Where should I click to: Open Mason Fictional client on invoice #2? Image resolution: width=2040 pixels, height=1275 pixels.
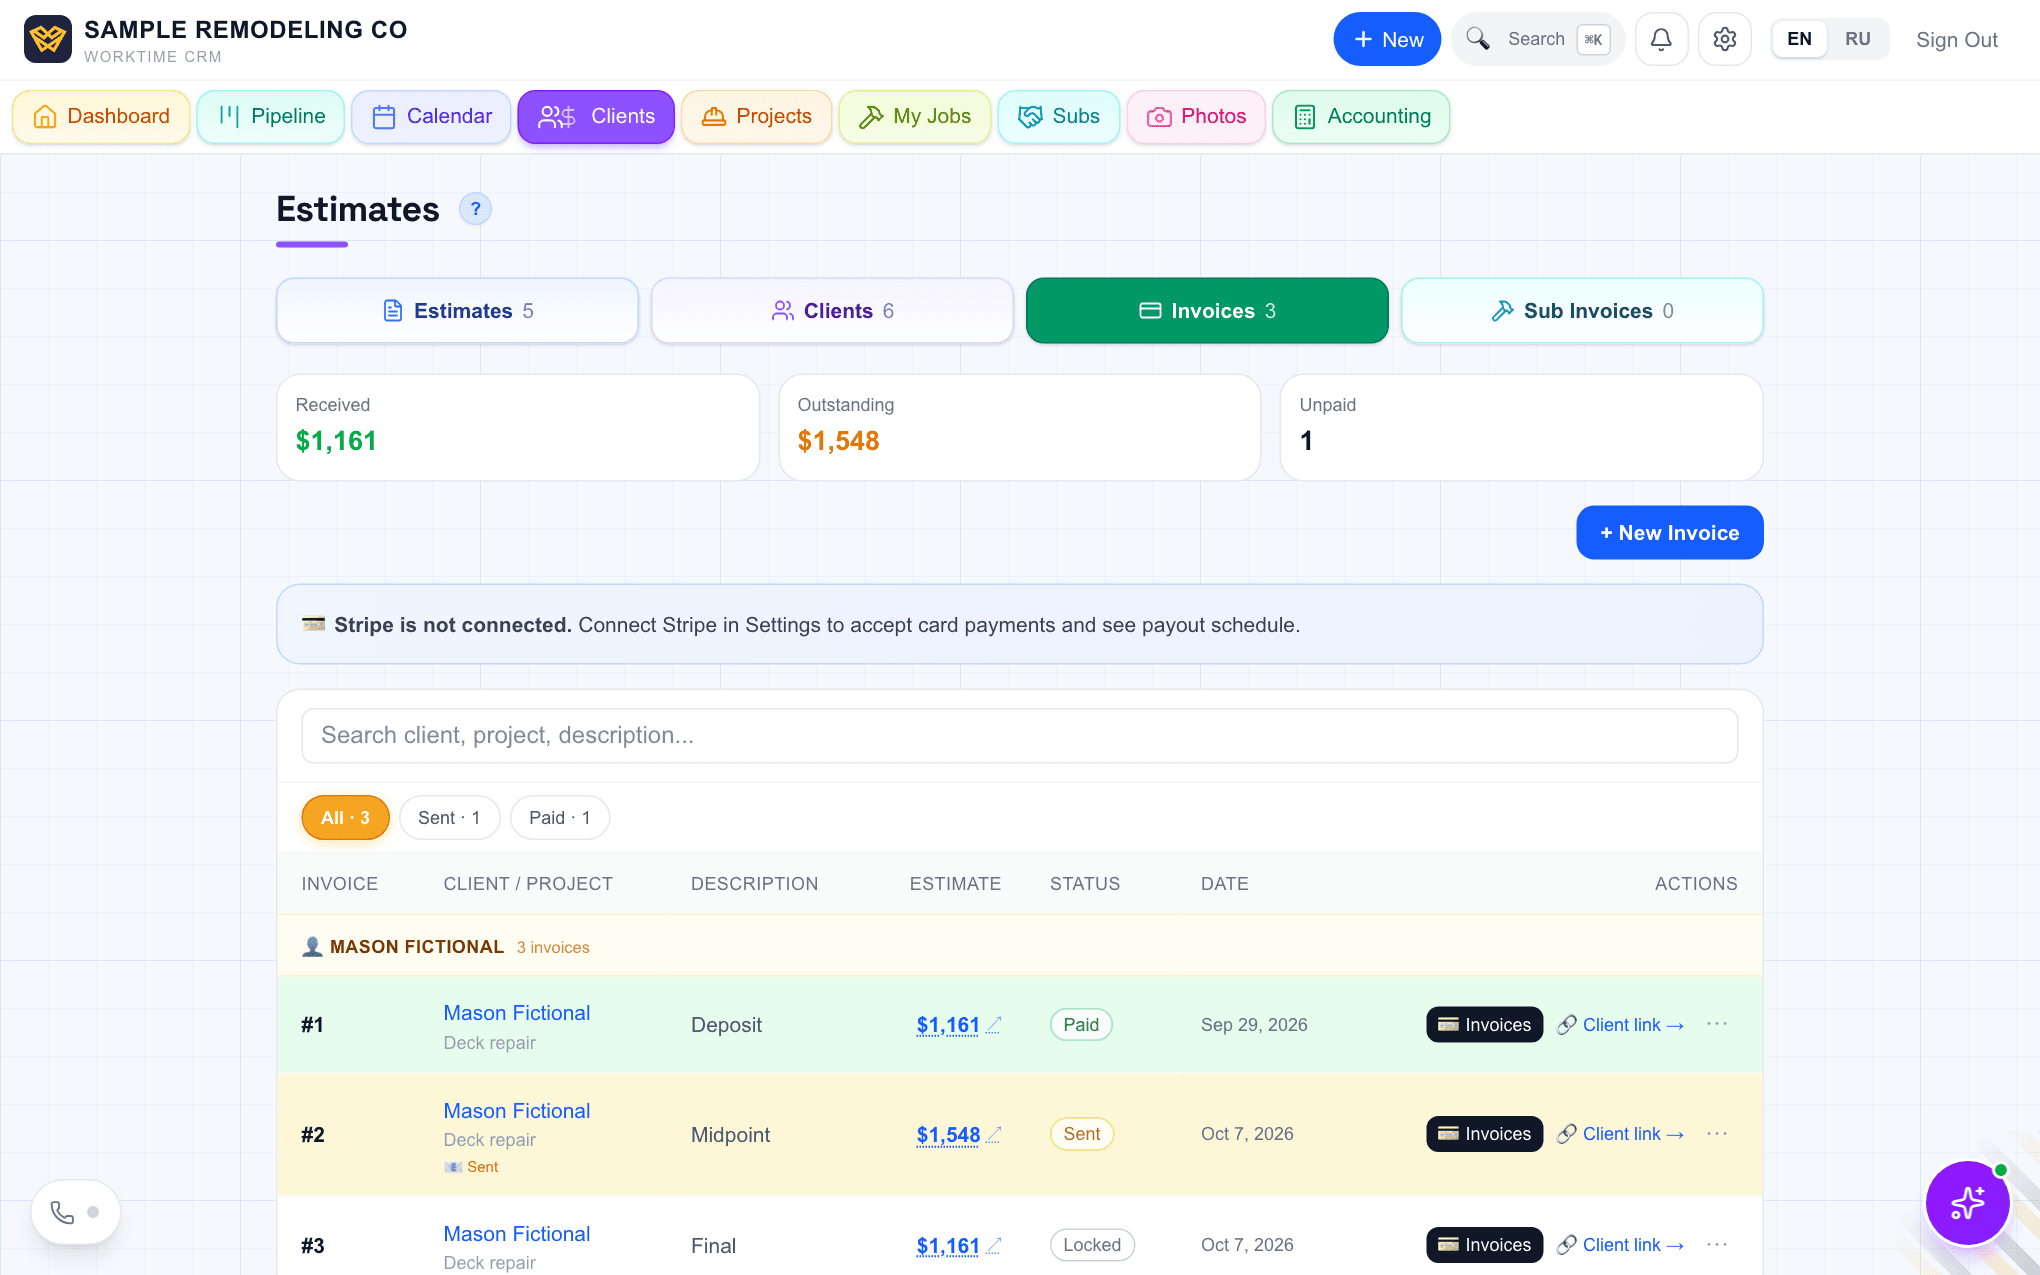tap(517, 1111)
